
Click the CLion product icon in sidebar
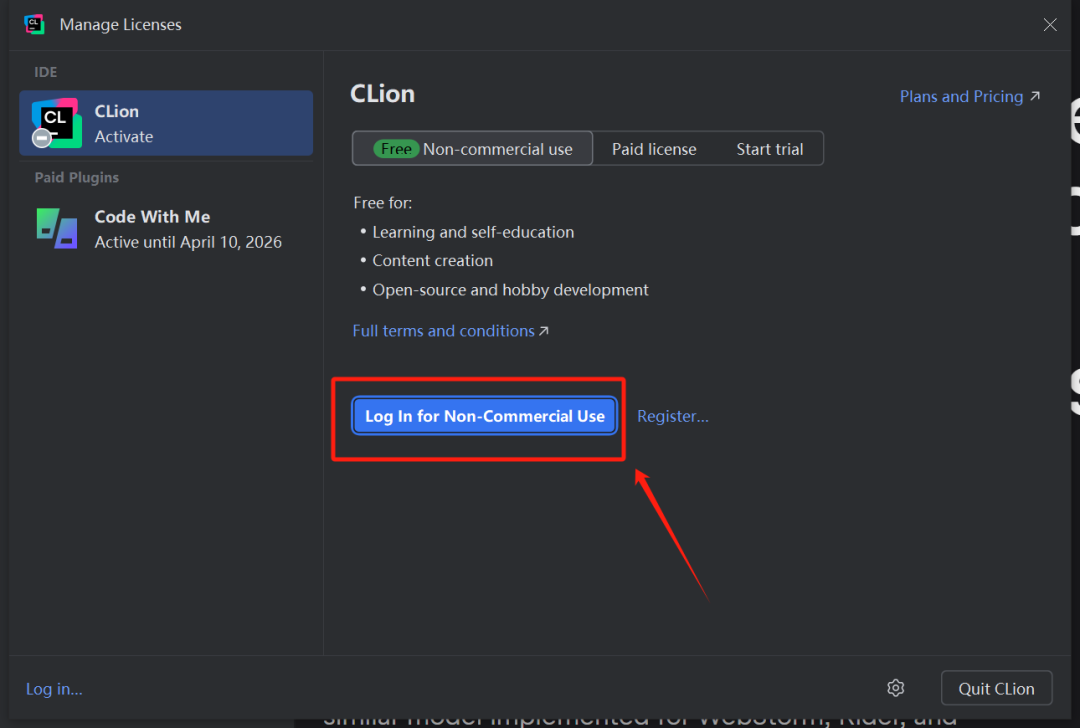coord(56,123)
